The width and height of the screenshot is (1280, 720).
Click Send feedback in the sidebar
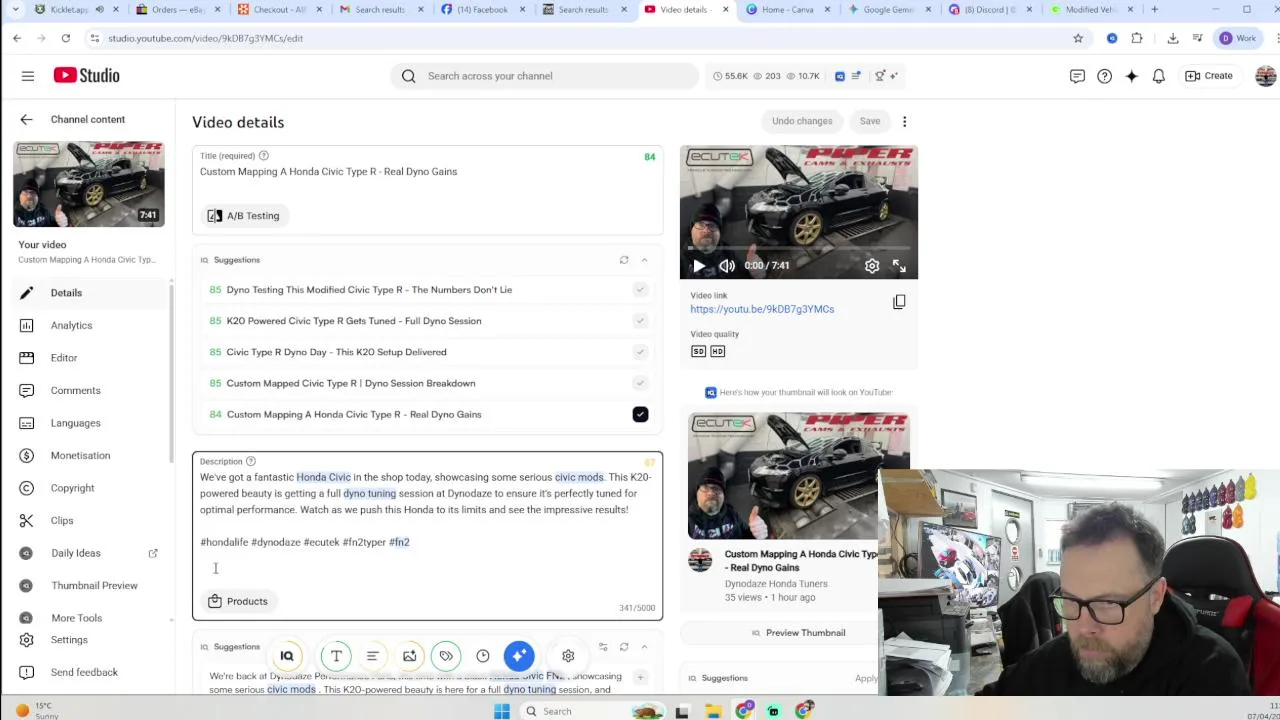click(87, 672)
